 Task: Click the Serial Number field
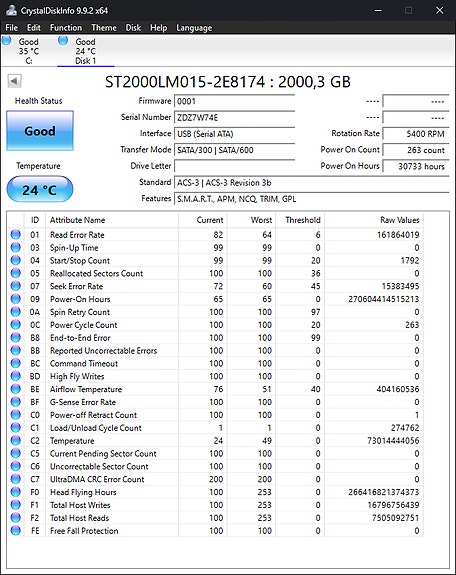point(234,118)
